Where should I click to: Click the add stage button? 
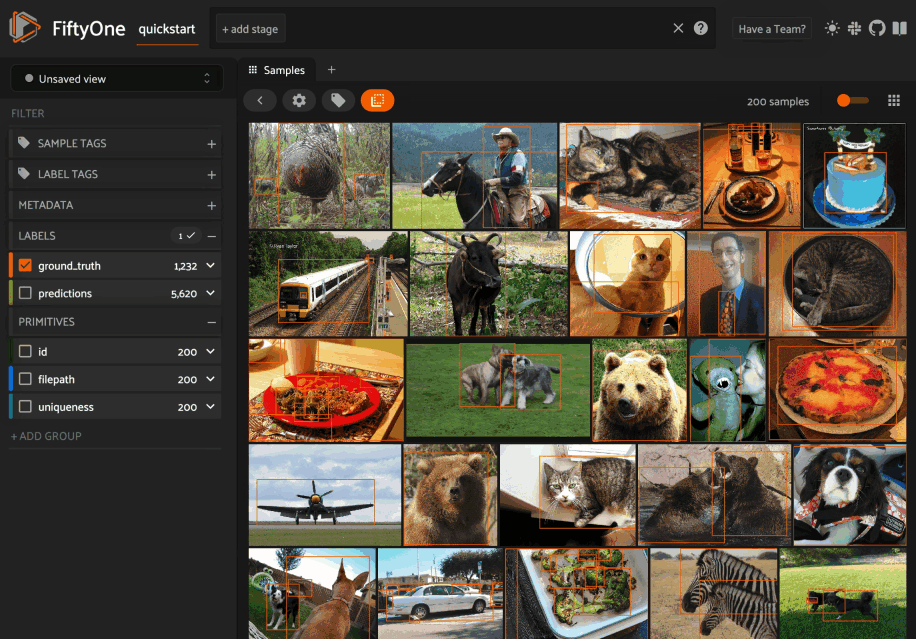coord(250,29)
